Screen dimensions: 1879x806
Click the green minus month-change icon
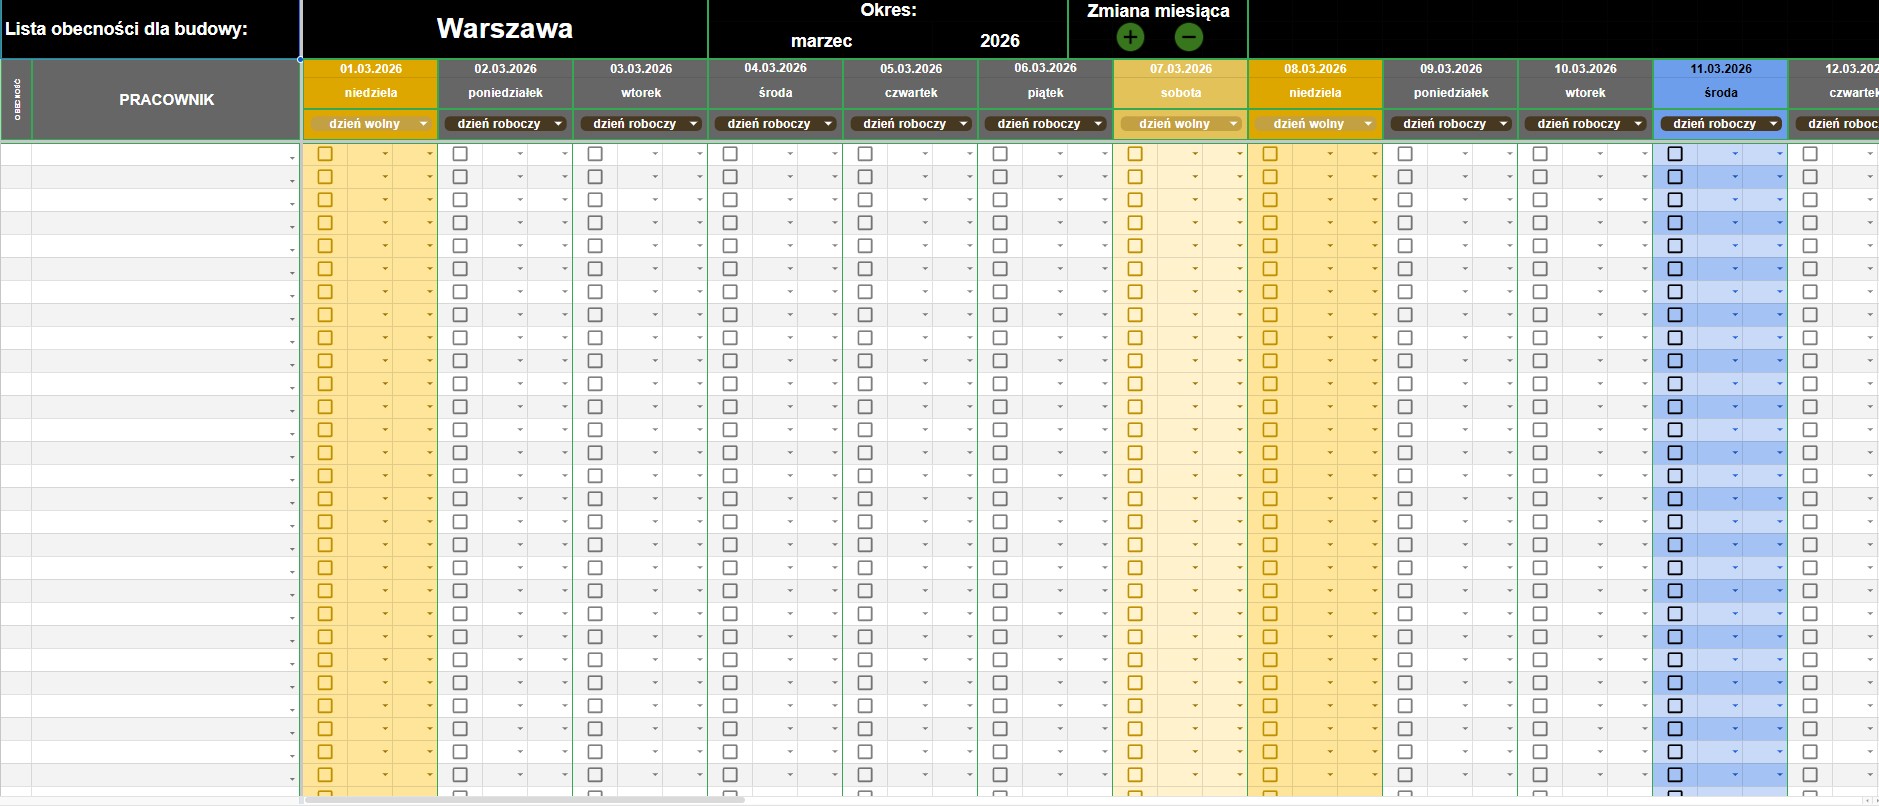[1188, 38]
